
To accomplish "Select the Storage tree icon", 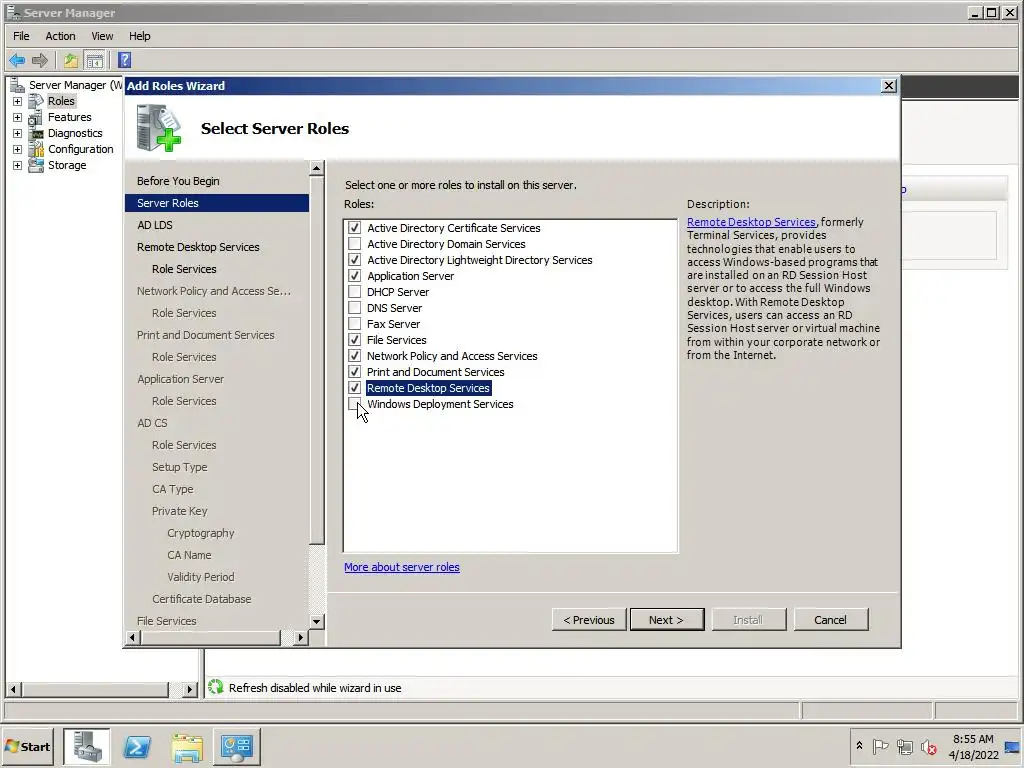I will point(36,165).
